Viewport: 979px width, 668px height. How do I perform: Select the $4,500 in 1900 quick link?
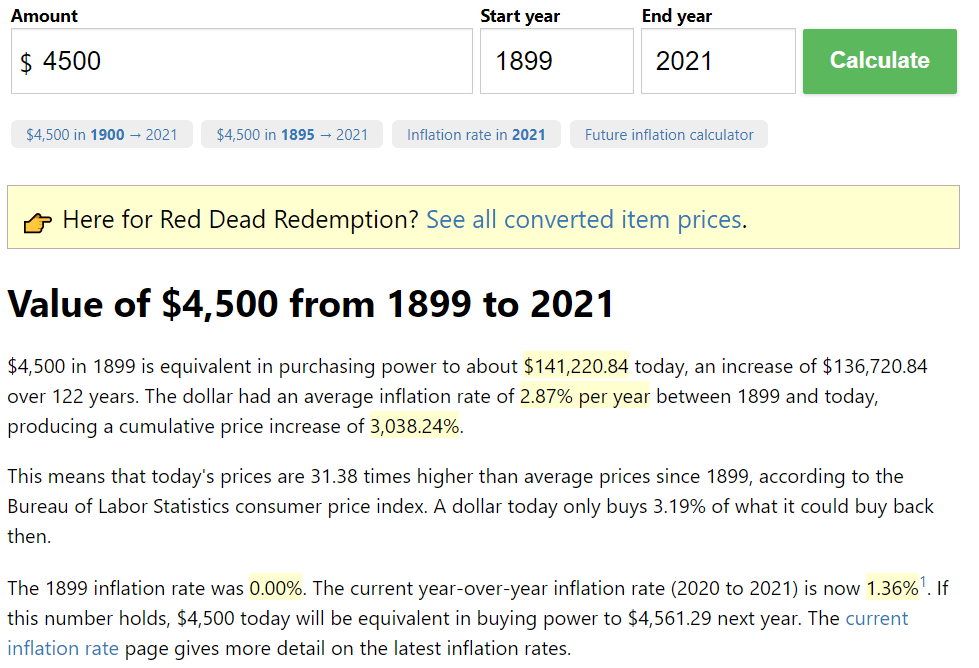tap(101, 134)
